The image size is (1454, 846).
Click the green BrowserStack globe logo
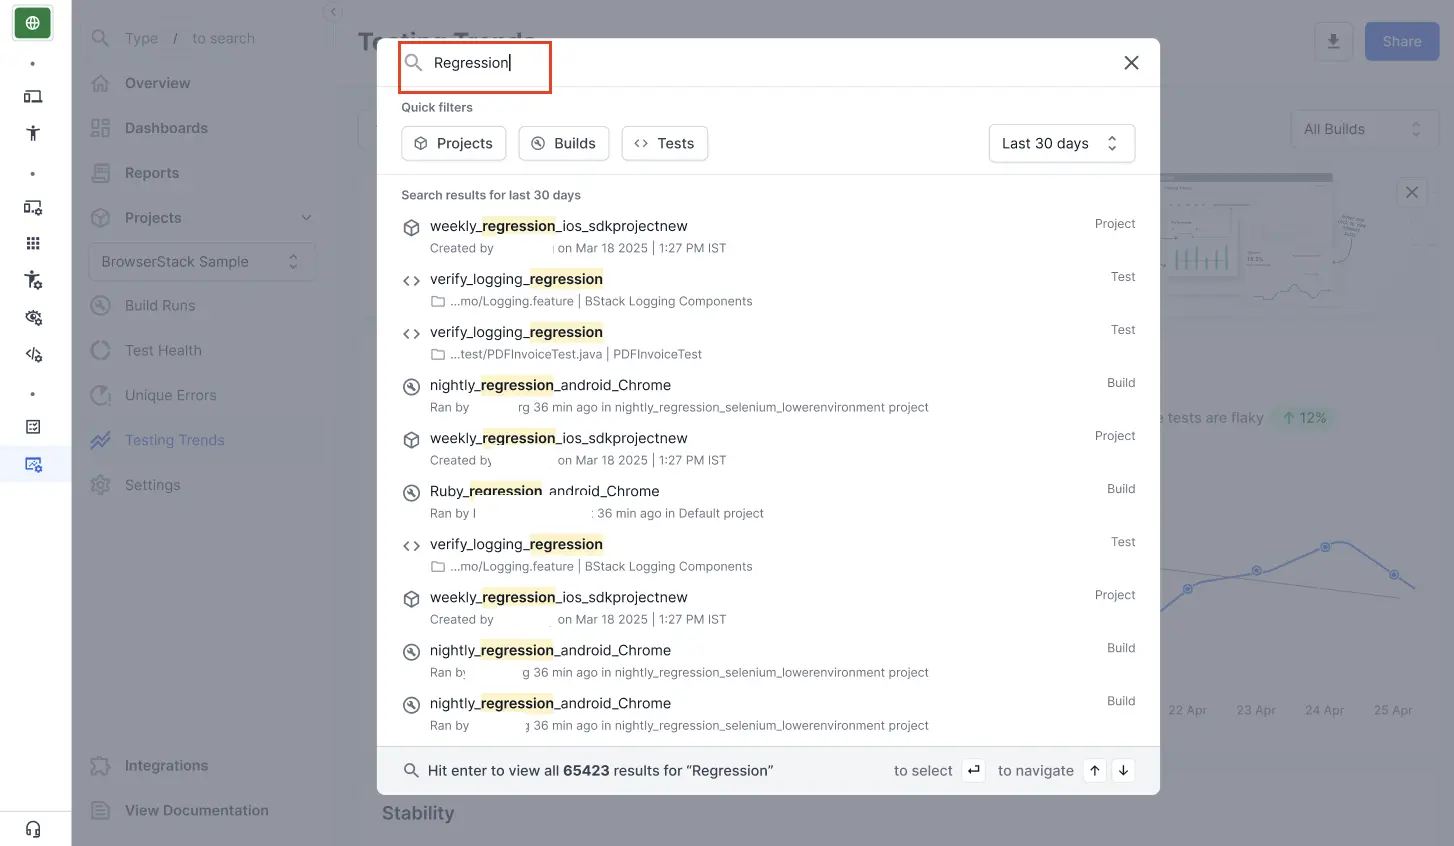(x=33, y=22)
